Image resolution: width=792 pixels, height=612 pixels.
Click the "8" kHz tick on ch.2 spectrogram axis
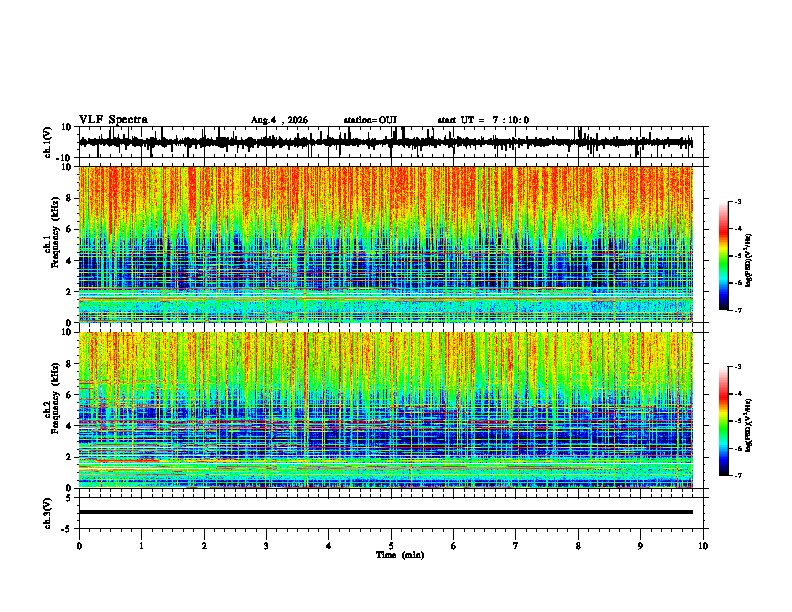(69, 364)
